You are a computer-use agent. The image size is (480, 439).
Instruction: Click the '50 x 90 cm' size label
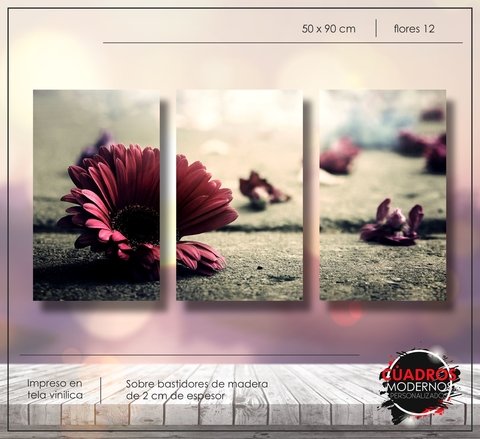(329, 29)
